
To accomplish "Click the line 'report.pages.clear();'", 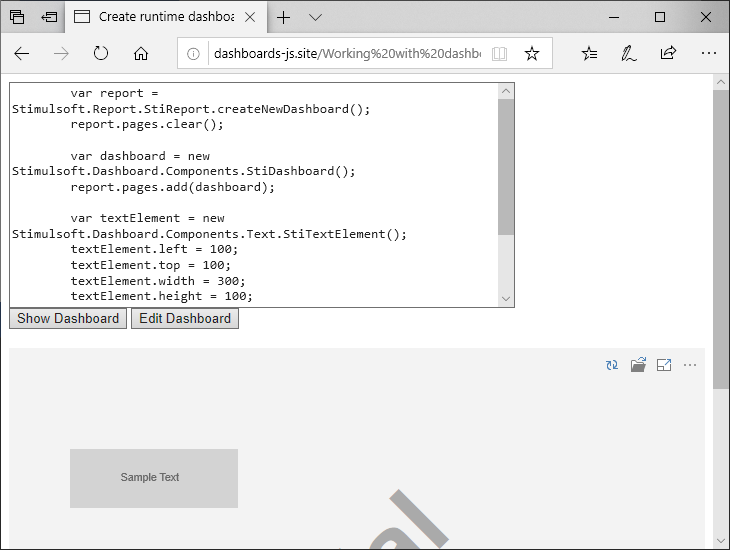I will pos(147,124).
